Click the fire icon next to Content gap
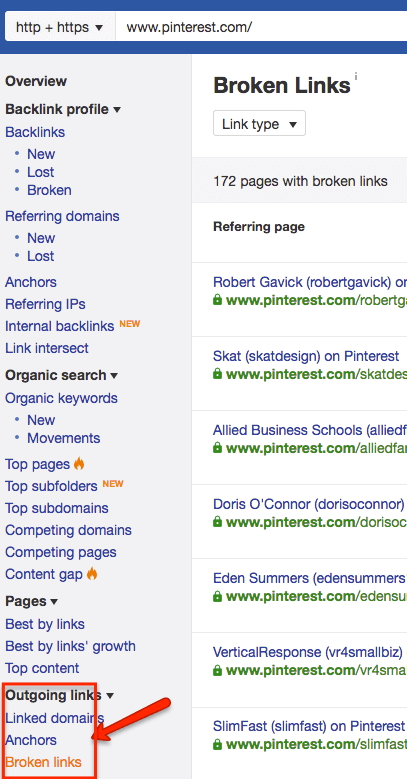The width and height of the screenshot is (407, 779). 92,574
